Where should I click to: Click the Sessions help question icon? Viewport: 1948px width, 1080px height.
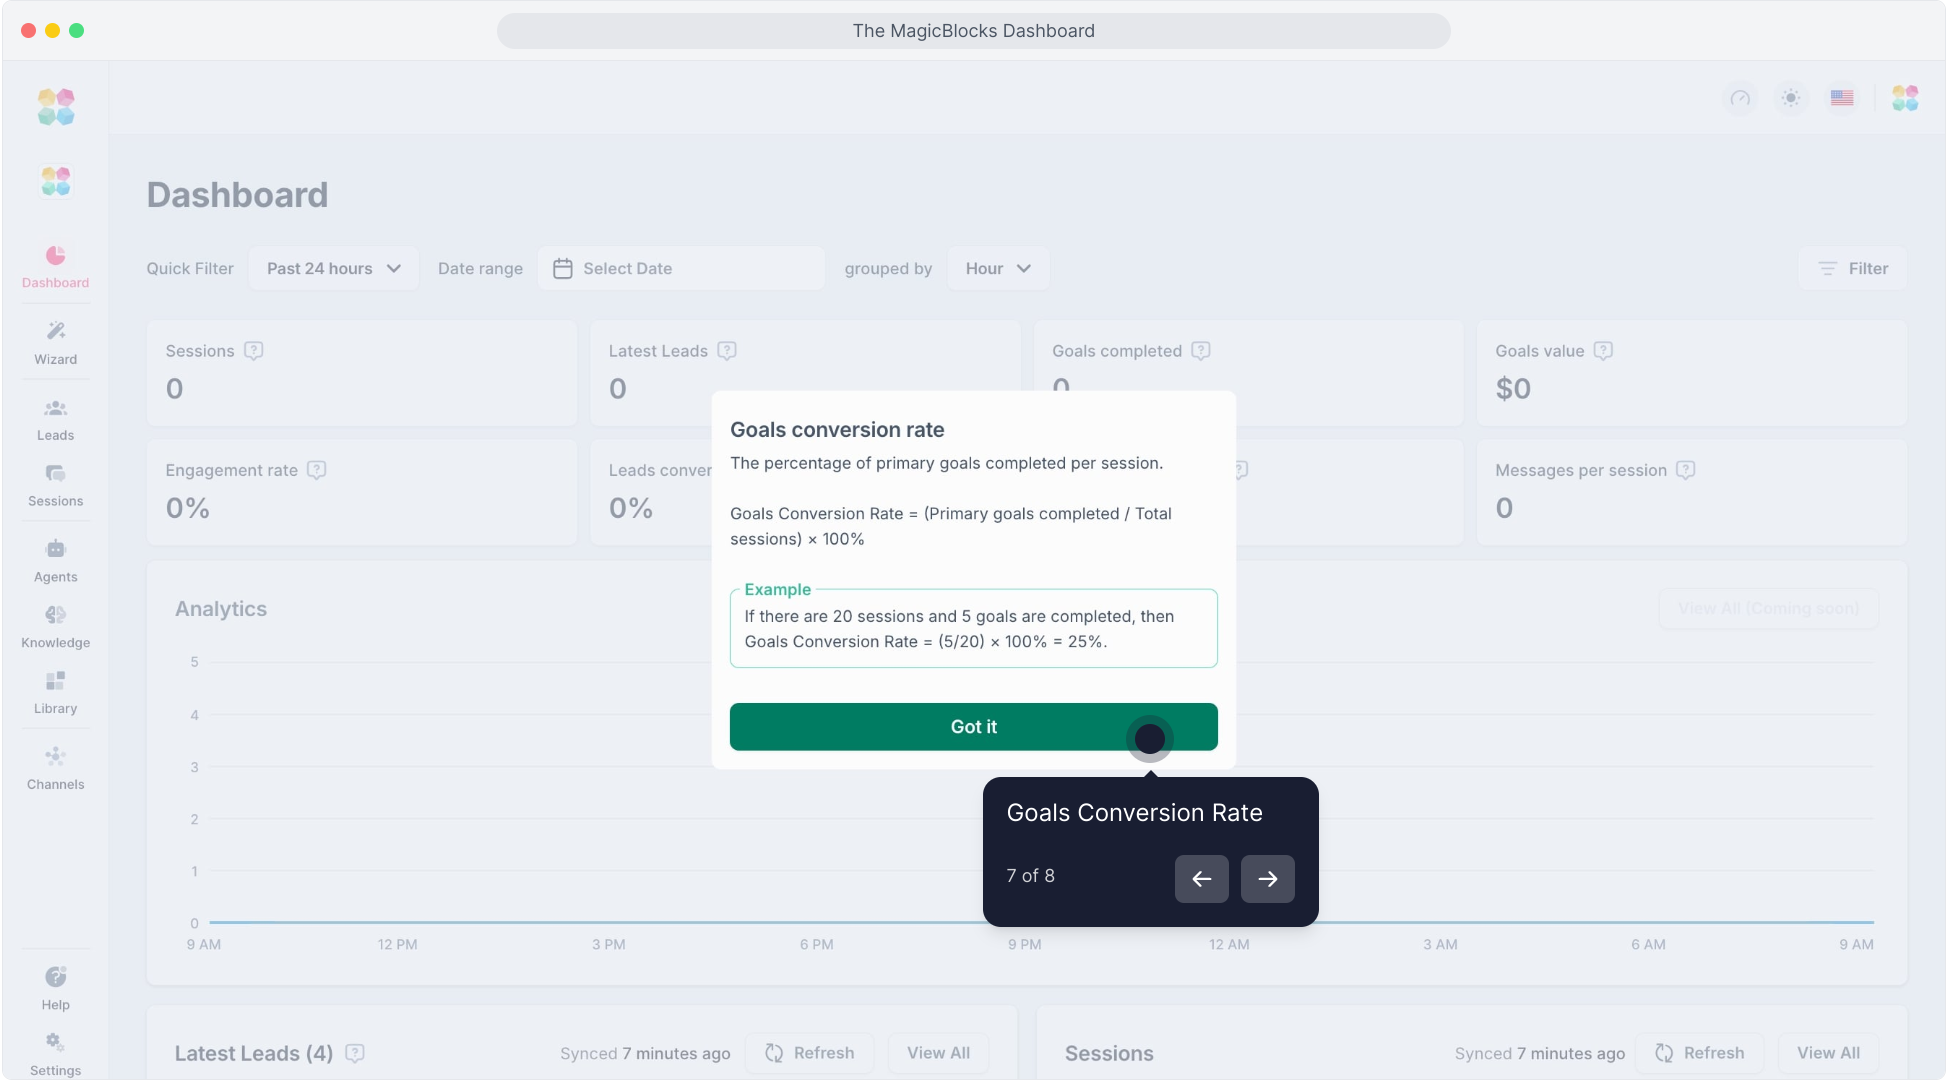[254, 351]
